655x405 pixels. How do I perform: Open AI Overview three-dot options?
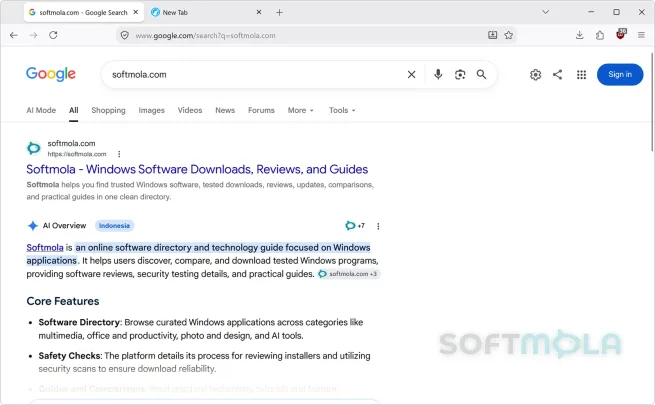(x=378, y=226)
